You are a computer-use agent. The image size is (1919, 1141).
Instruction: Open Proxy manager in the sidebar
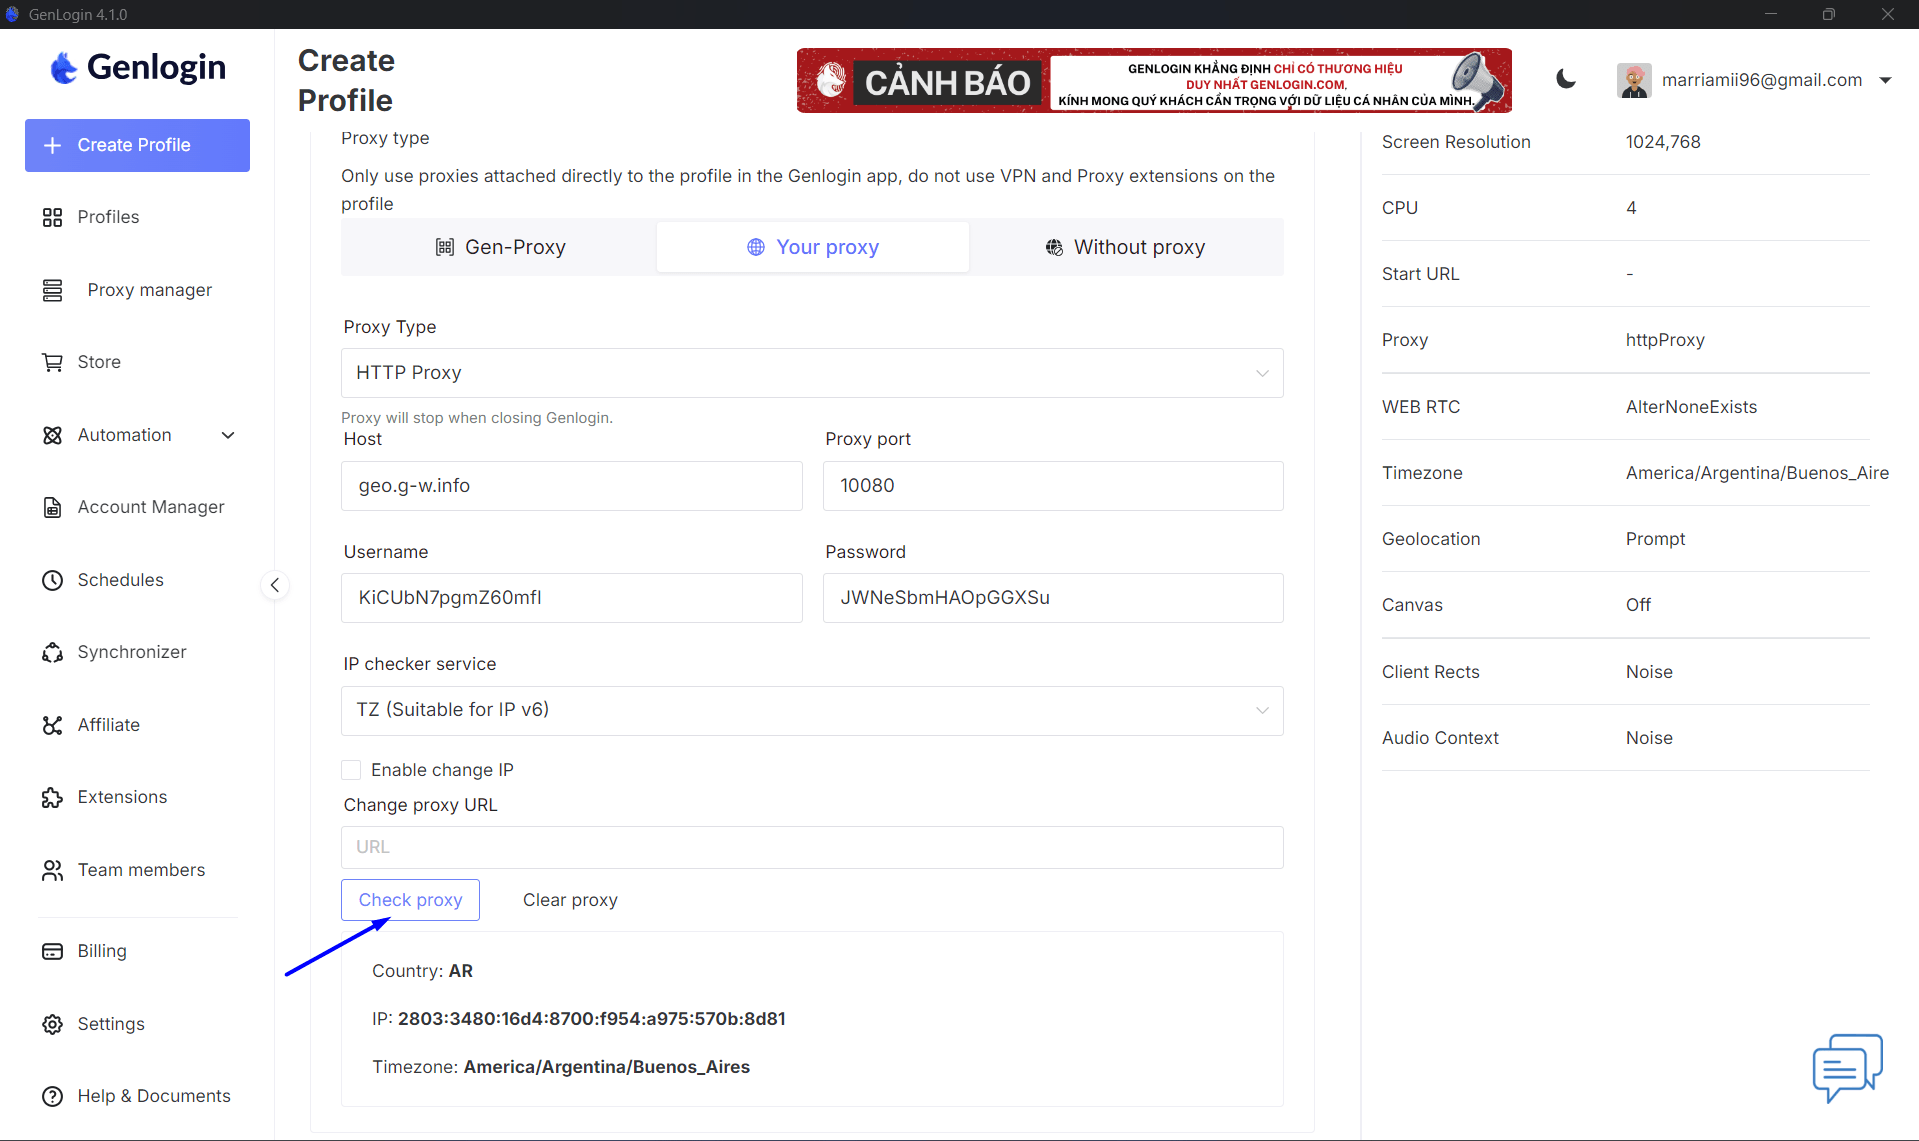coord(149,290)
